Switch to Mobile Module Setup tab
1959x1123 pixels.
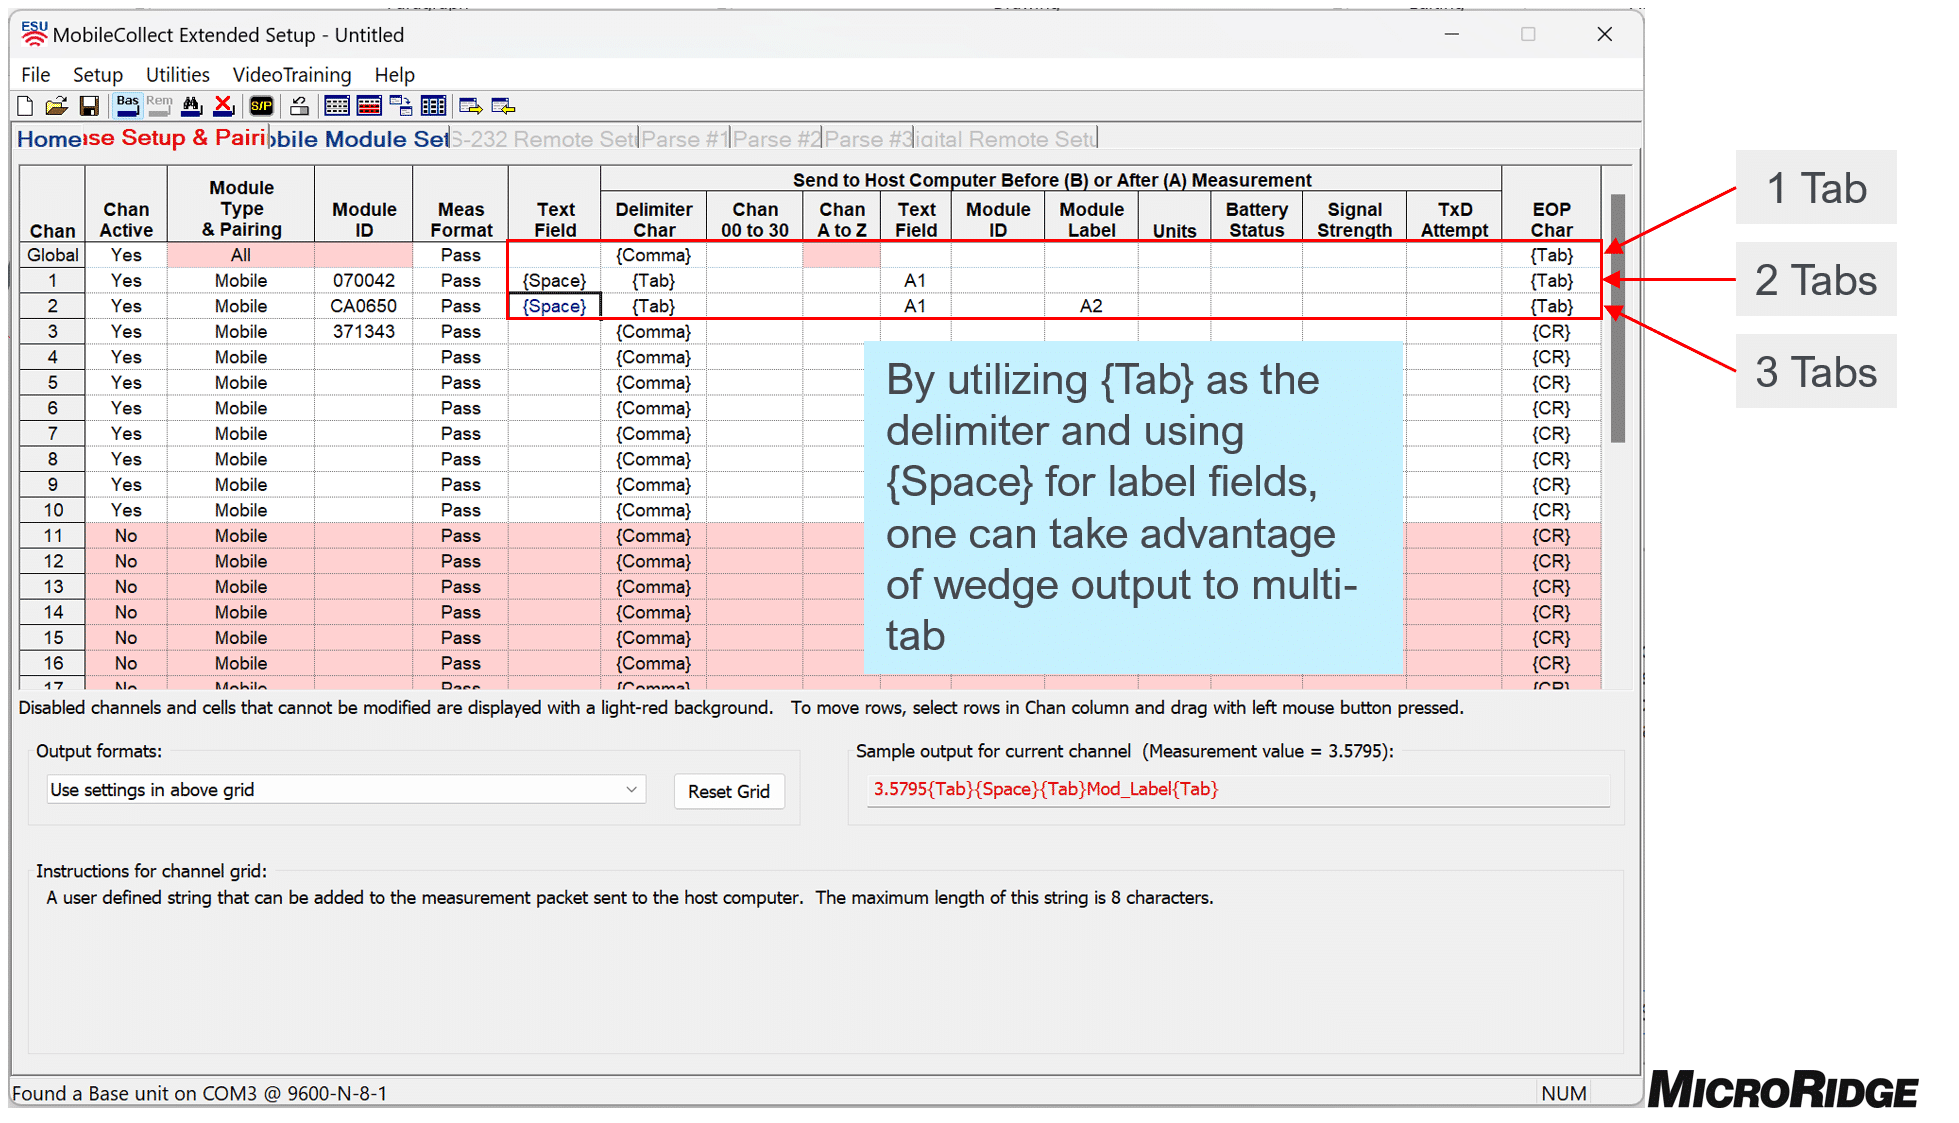[360, 139]
